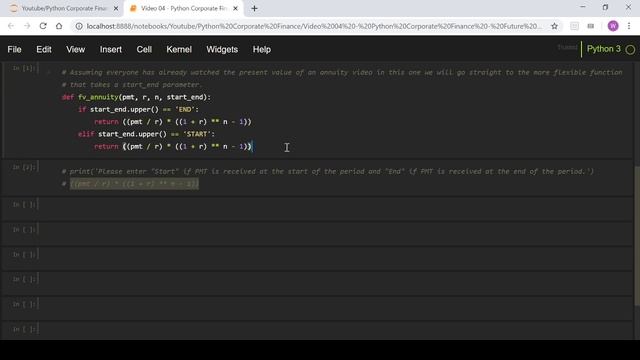
Task: Reload the notebook page
Action: (43, 26)
